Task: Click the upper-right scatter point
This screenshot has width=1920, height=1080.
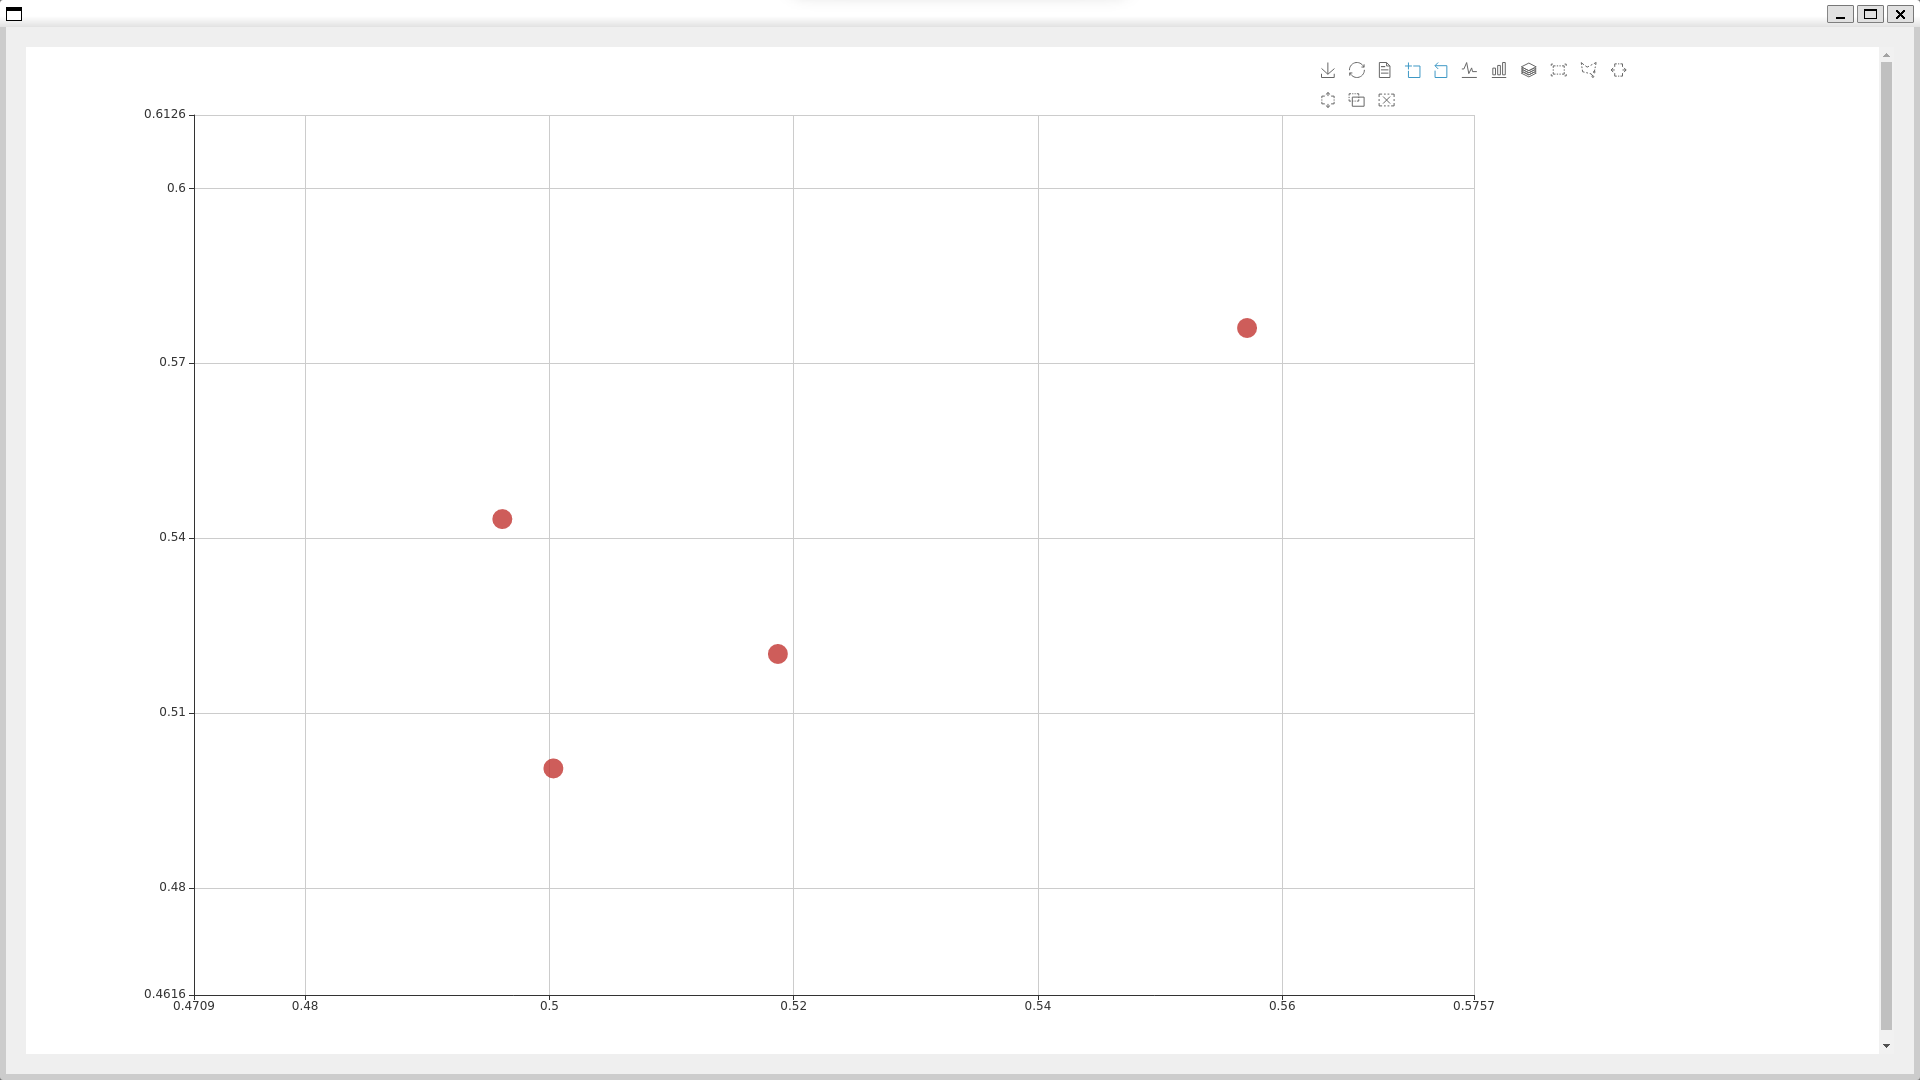Action: [x=1247, y=328]
